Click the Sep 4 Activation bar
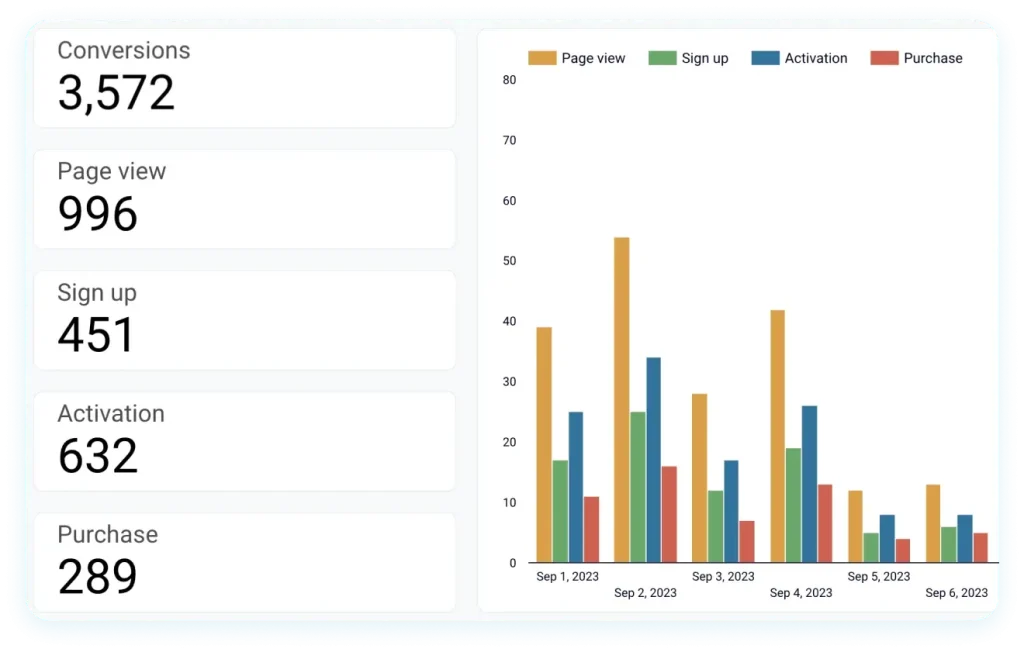The image size is (1024, 652). (808, 484)
